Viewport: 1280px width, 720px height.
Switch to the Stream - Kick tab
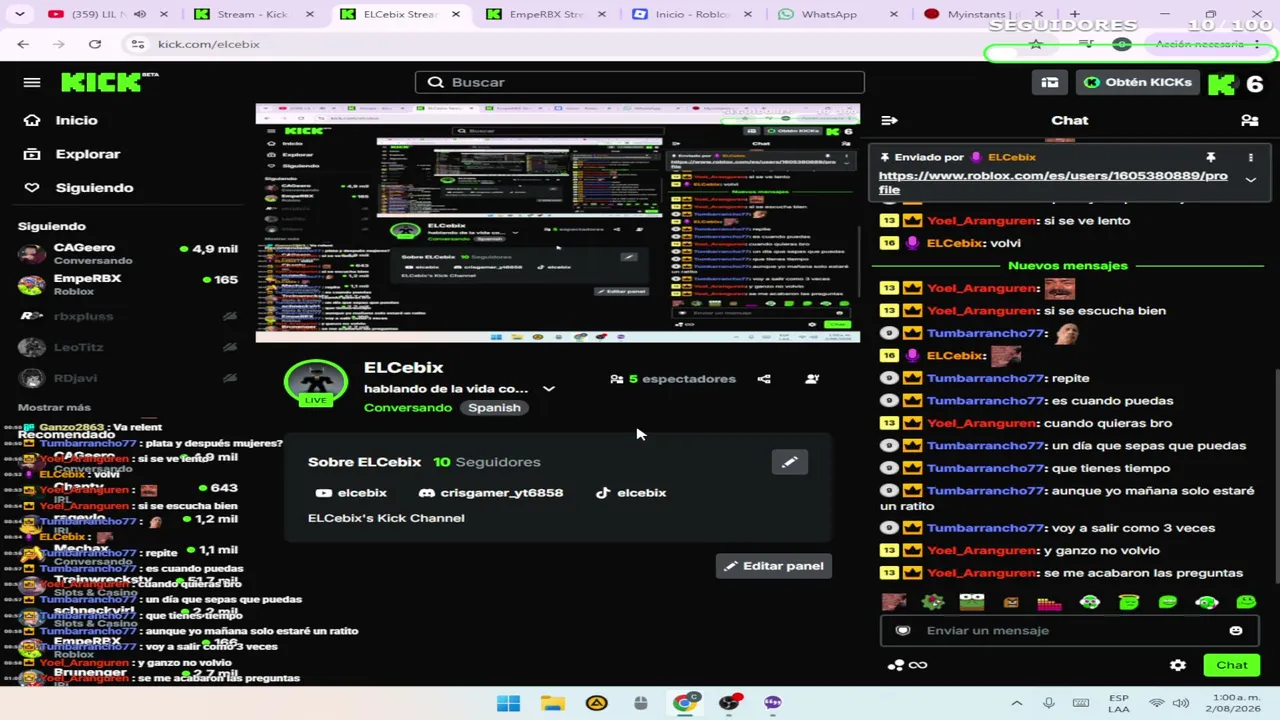(x=253, y=14)
